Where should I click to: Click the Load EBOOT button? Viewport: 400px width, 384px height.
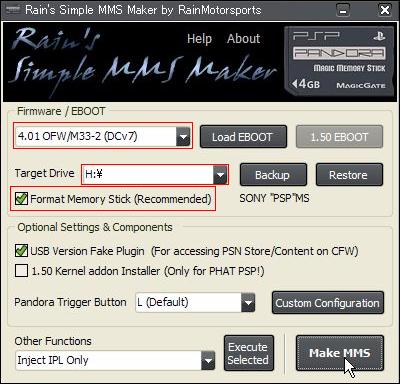coord(243,137)
